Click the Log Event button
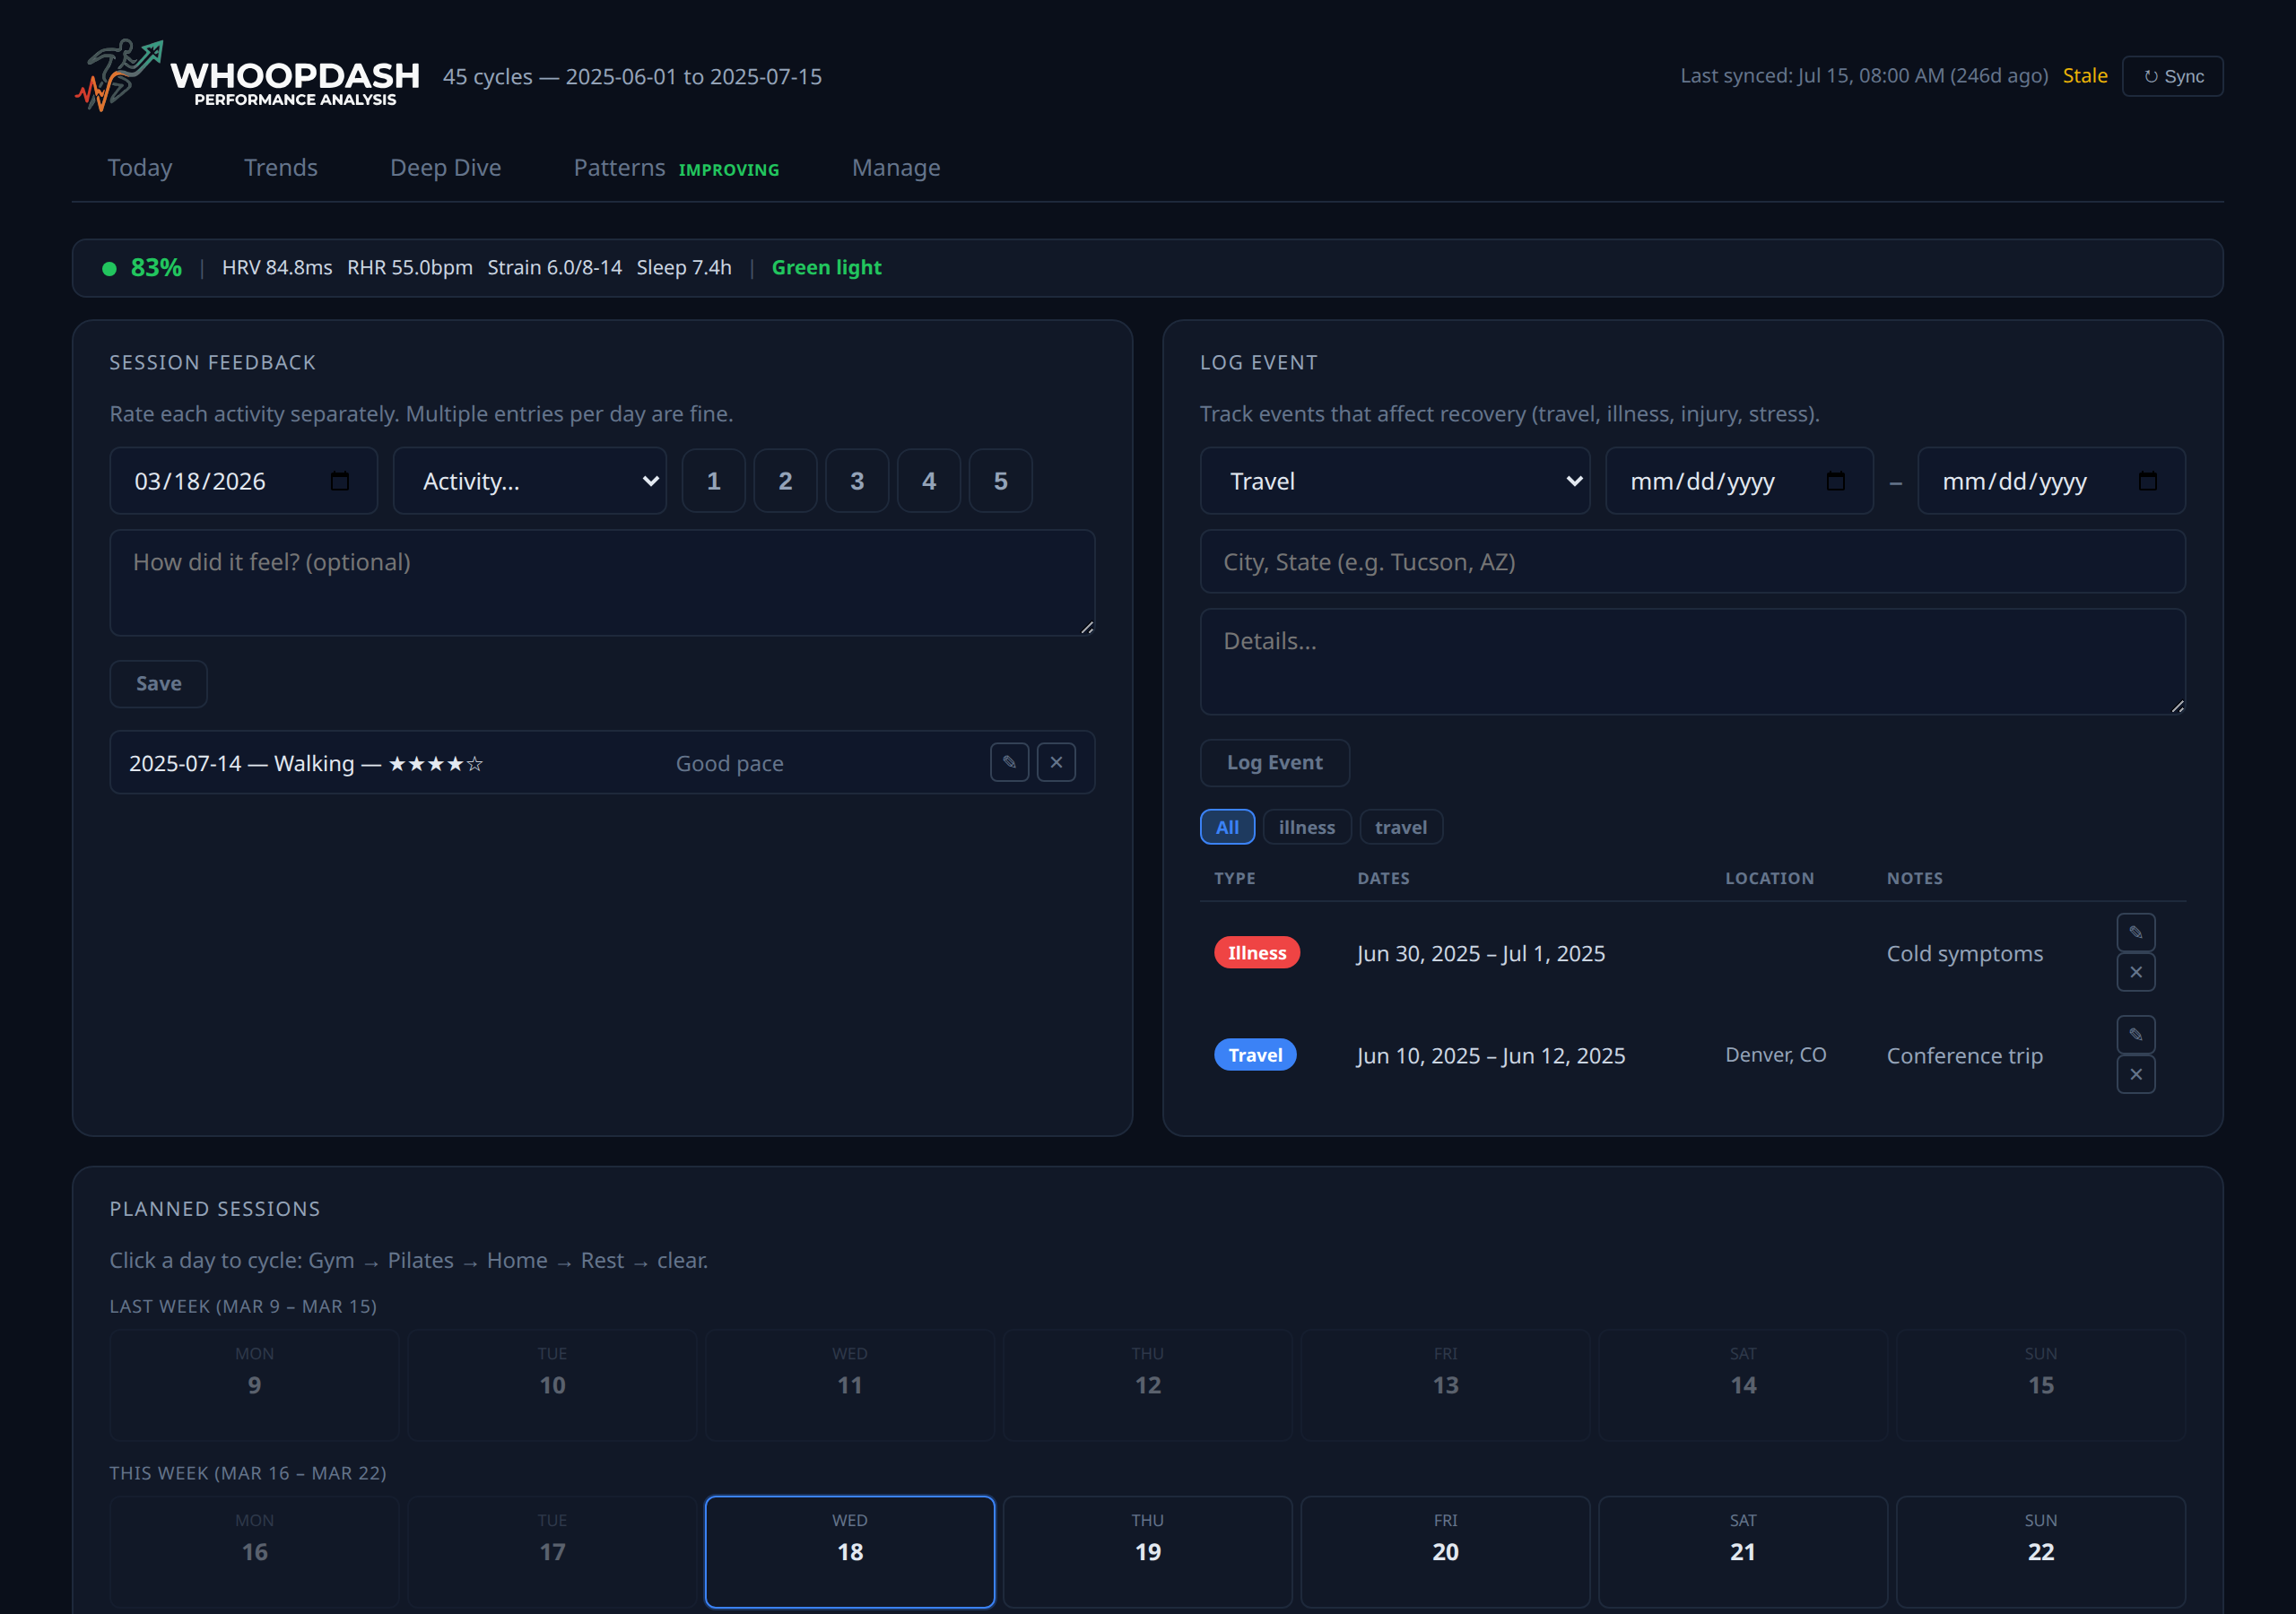 [x=1274, y=762]
